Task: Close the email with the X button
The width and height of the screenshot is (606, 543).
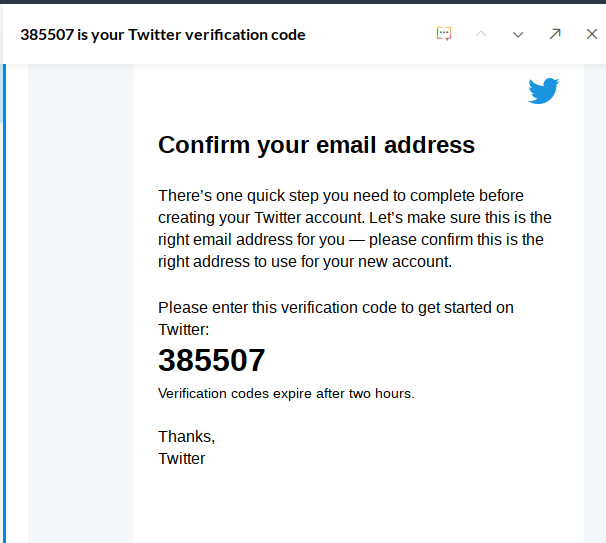Action: [x=591, y=34]
